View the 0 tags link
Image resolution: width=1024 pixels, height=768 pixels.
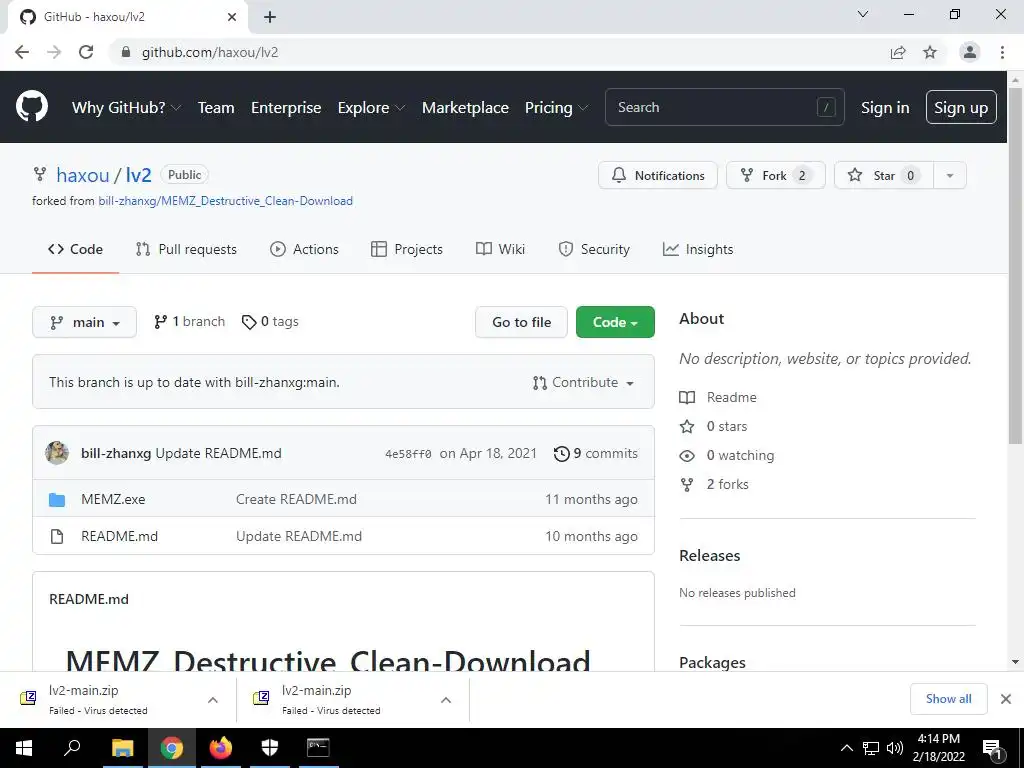[270, 321]
